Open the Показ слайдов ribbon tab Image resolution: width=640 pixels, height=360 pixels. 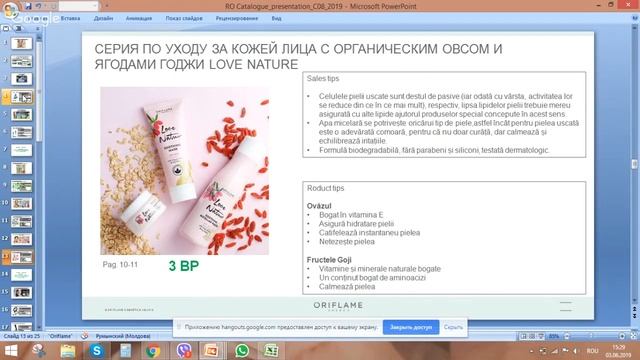click(x=184, y=18)
